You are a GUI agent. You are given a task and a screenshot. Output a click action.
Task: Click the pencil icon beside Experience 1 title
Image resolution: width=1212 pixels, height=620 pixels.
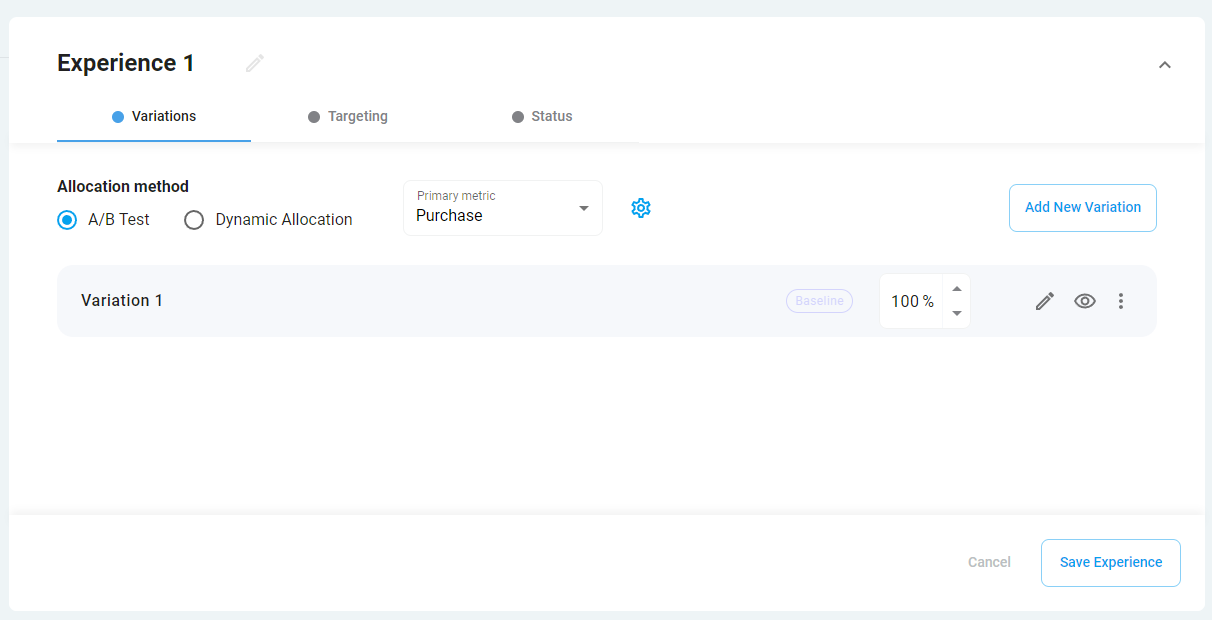click(255, 63)
